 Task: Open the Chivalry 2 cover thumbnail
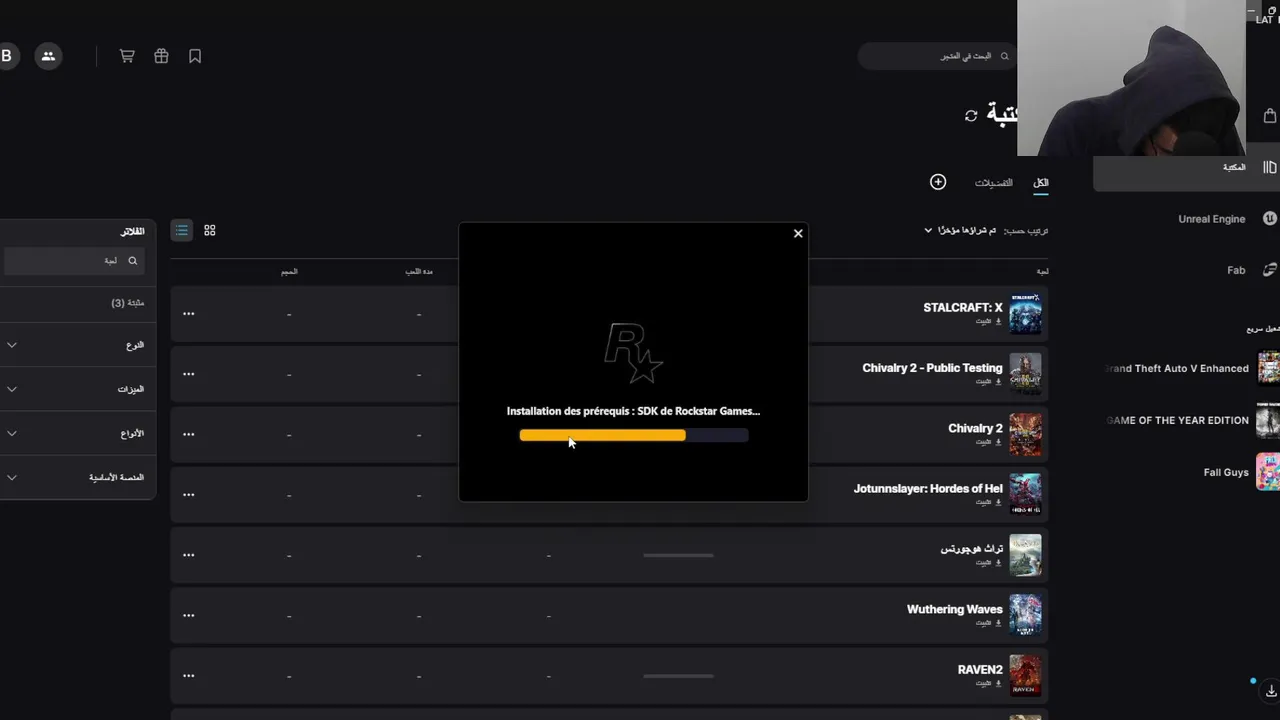(x=1025, y=434)
